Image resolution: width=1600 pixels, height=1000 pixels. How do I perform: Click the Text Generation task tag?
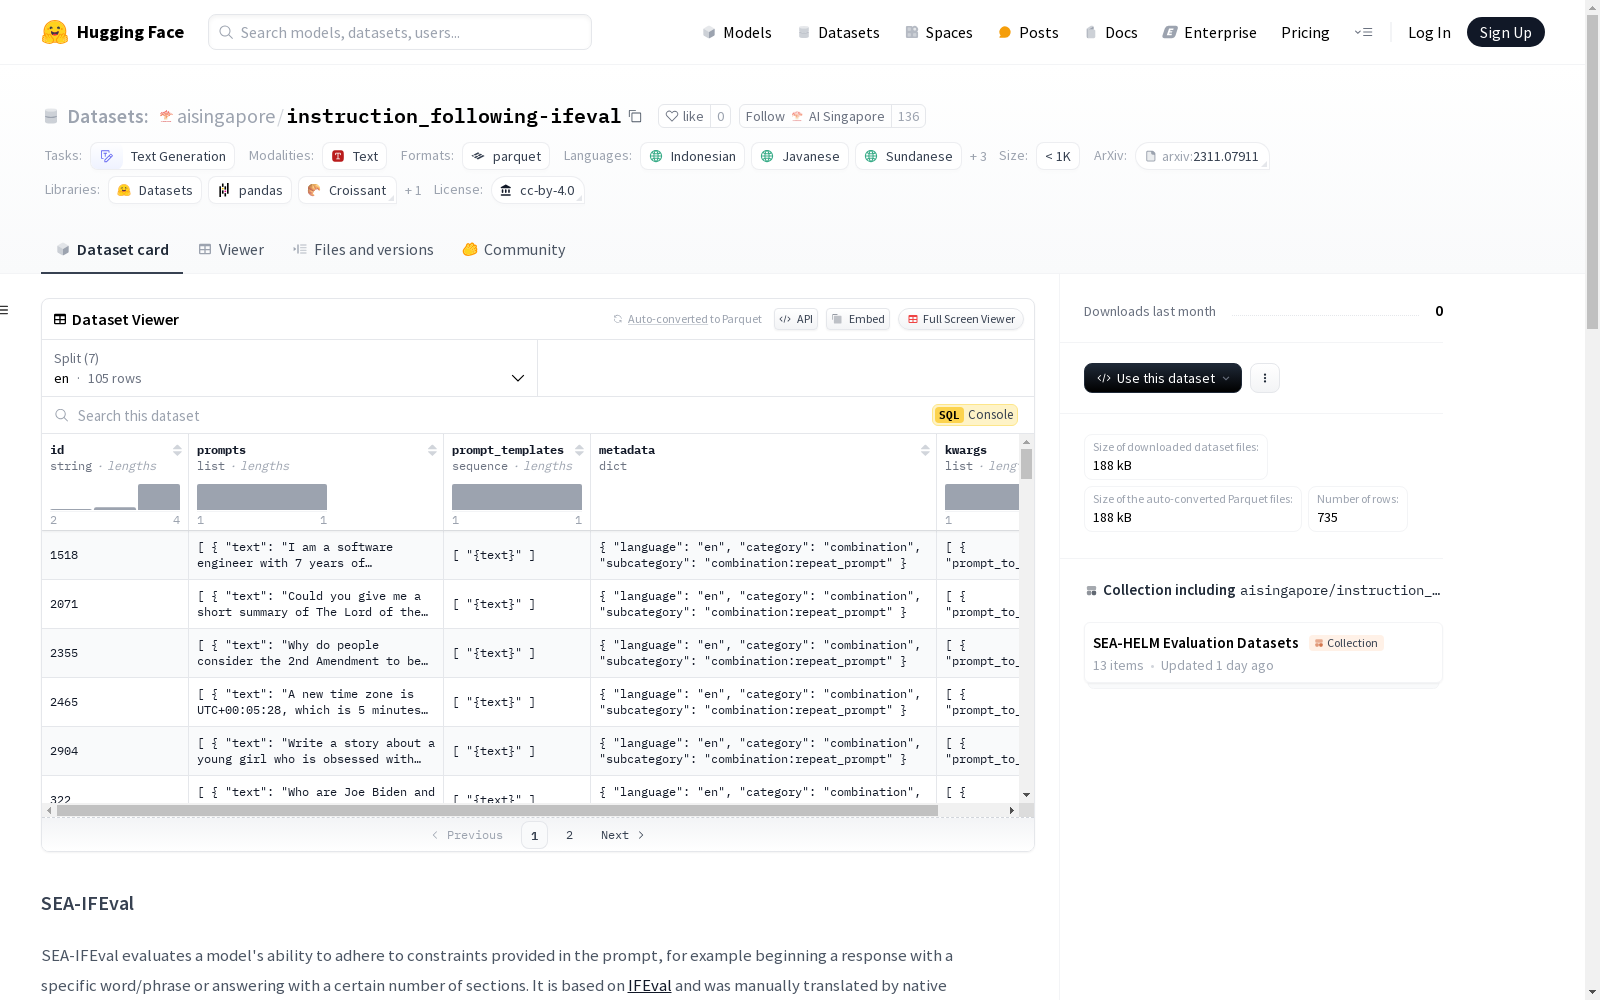(x=163, y=156)
